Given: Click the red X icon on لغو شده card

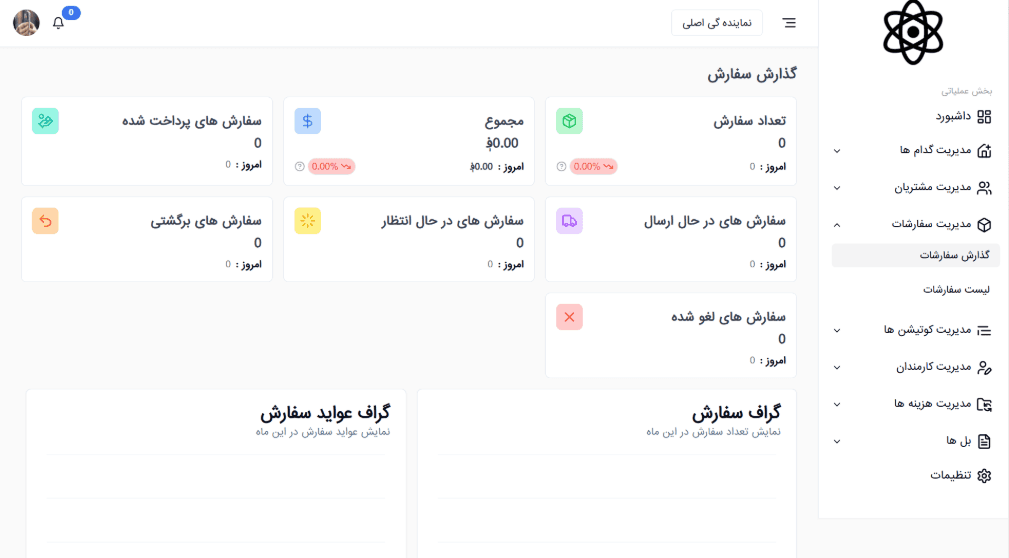Looking at the screenshot, I should pos(569,317).
